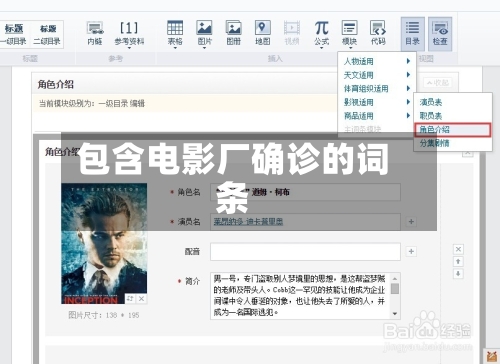Expand the 天文适用 submenu
Image resolution: width=500 pixels, height=364 pixels.
point(377,75)
